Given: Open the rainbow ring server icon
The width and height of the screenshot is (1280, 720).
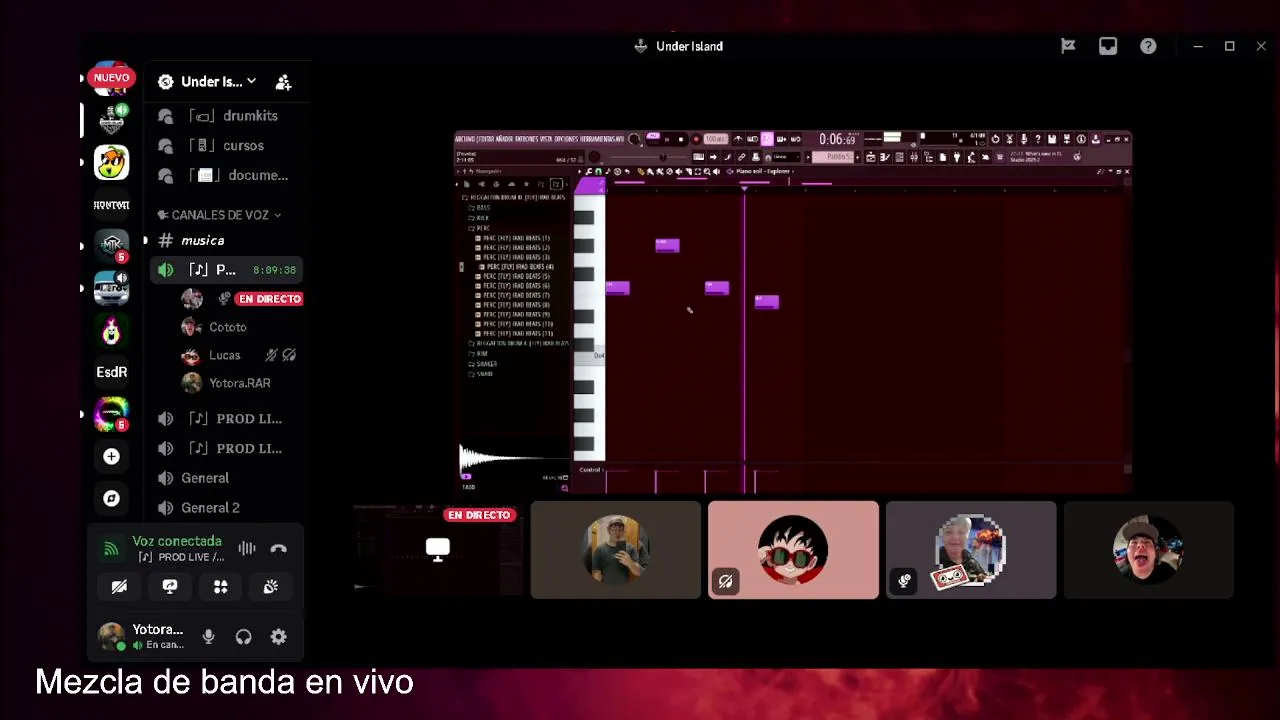Looking at the screenshot, I should pyautogui.click(x=111, y=414).
